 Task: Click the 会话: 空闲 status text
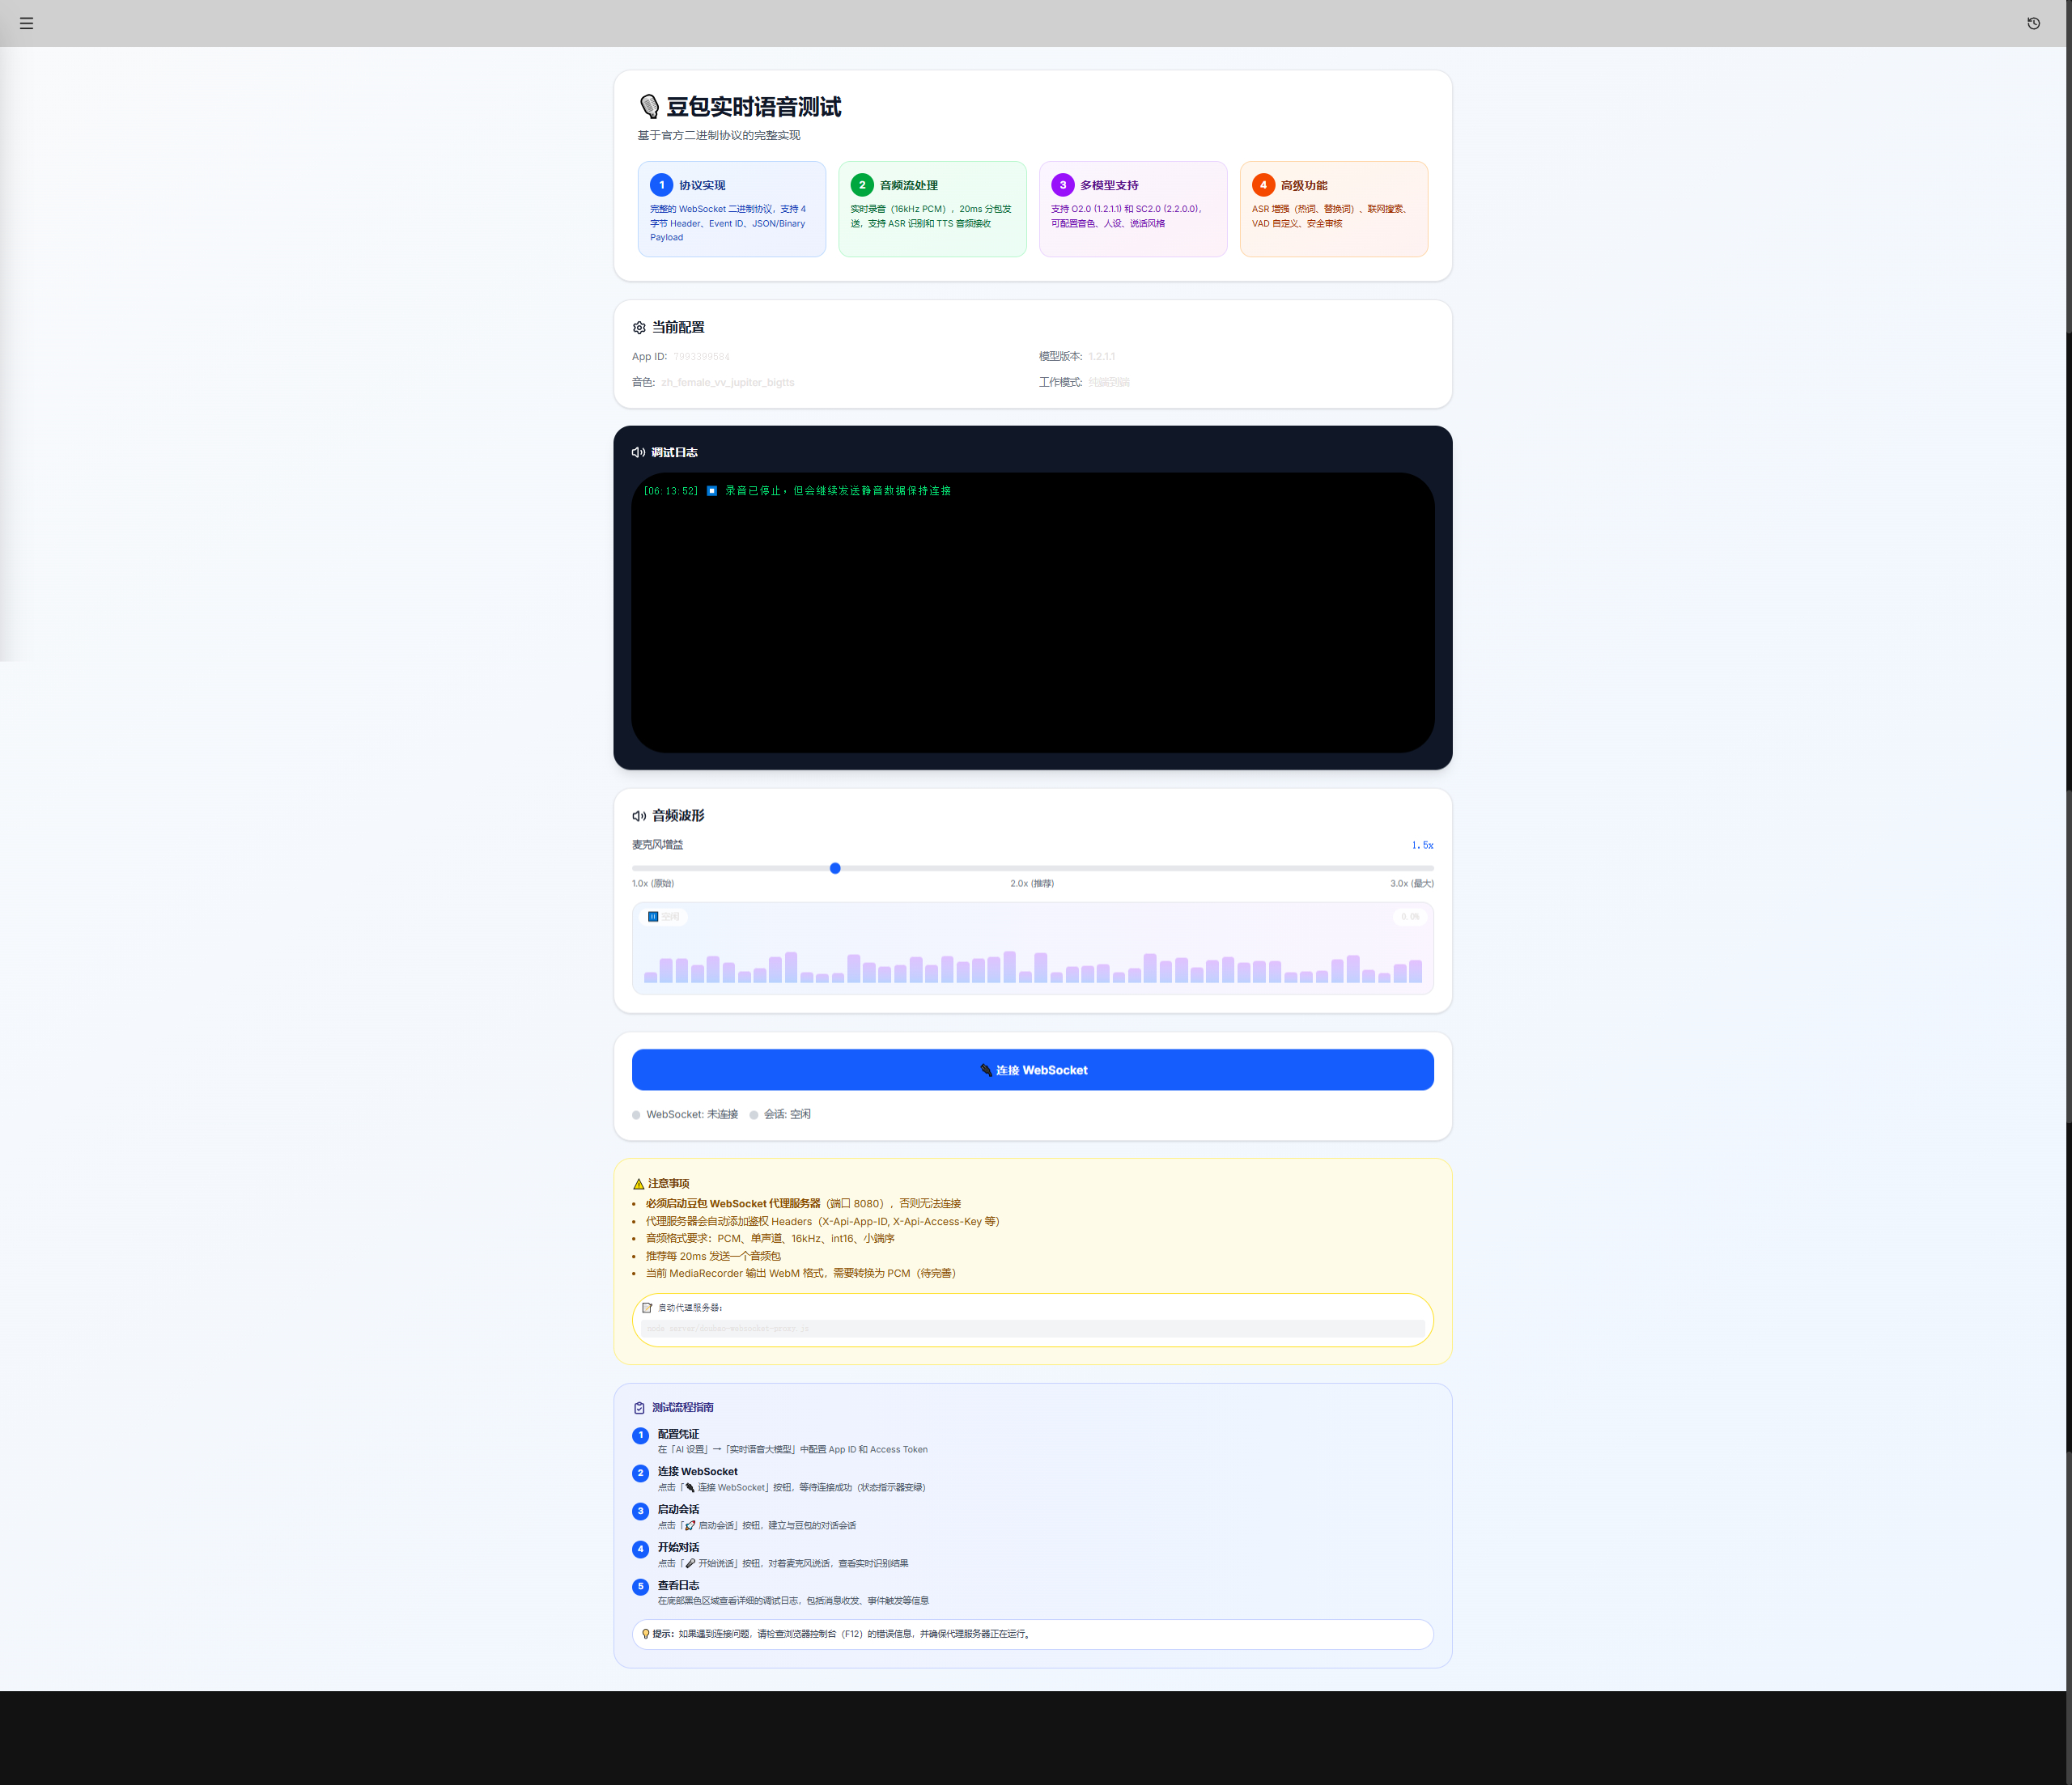pos(787,1115)
